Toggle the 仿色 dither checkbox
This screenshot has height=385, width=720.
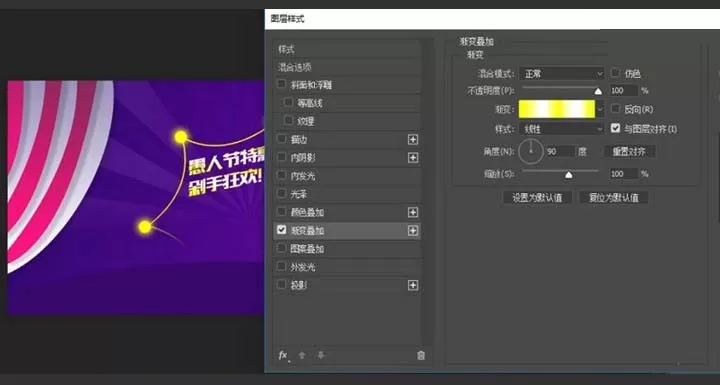click(x=615, y=73)
